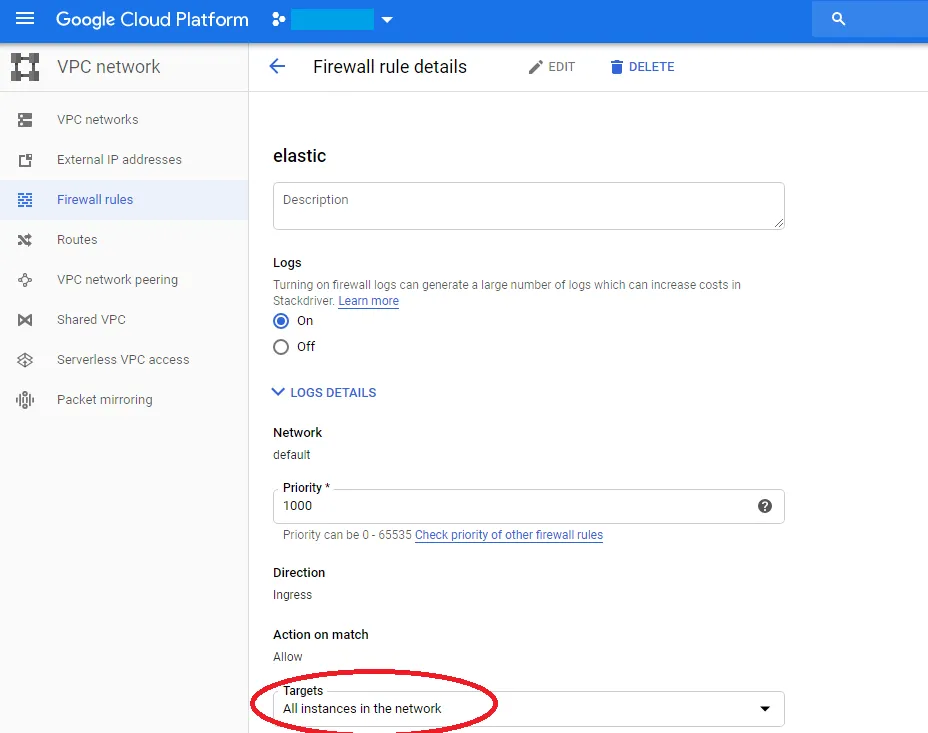Viewport: 928px width, 733px height.
Task: Select the Logs Off radio button
Action: coord(282,347)
